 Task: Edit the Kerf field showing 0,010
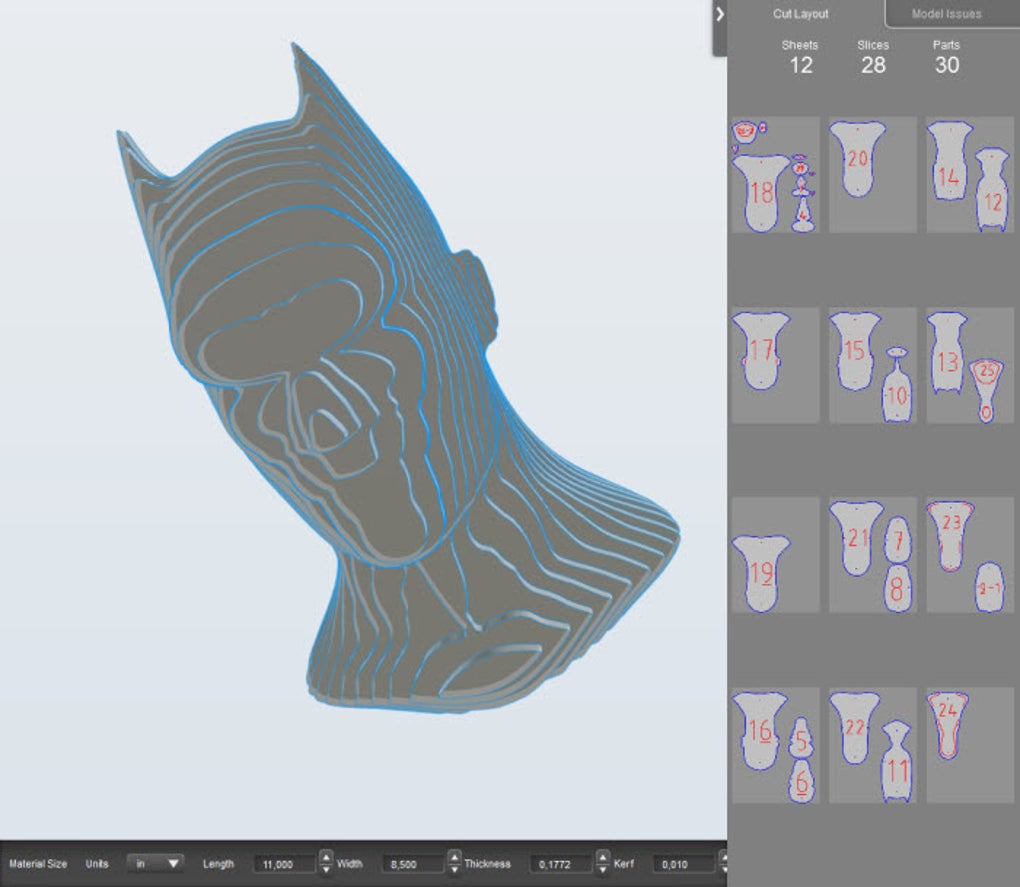pyautogui.click(x=683, y=864)
